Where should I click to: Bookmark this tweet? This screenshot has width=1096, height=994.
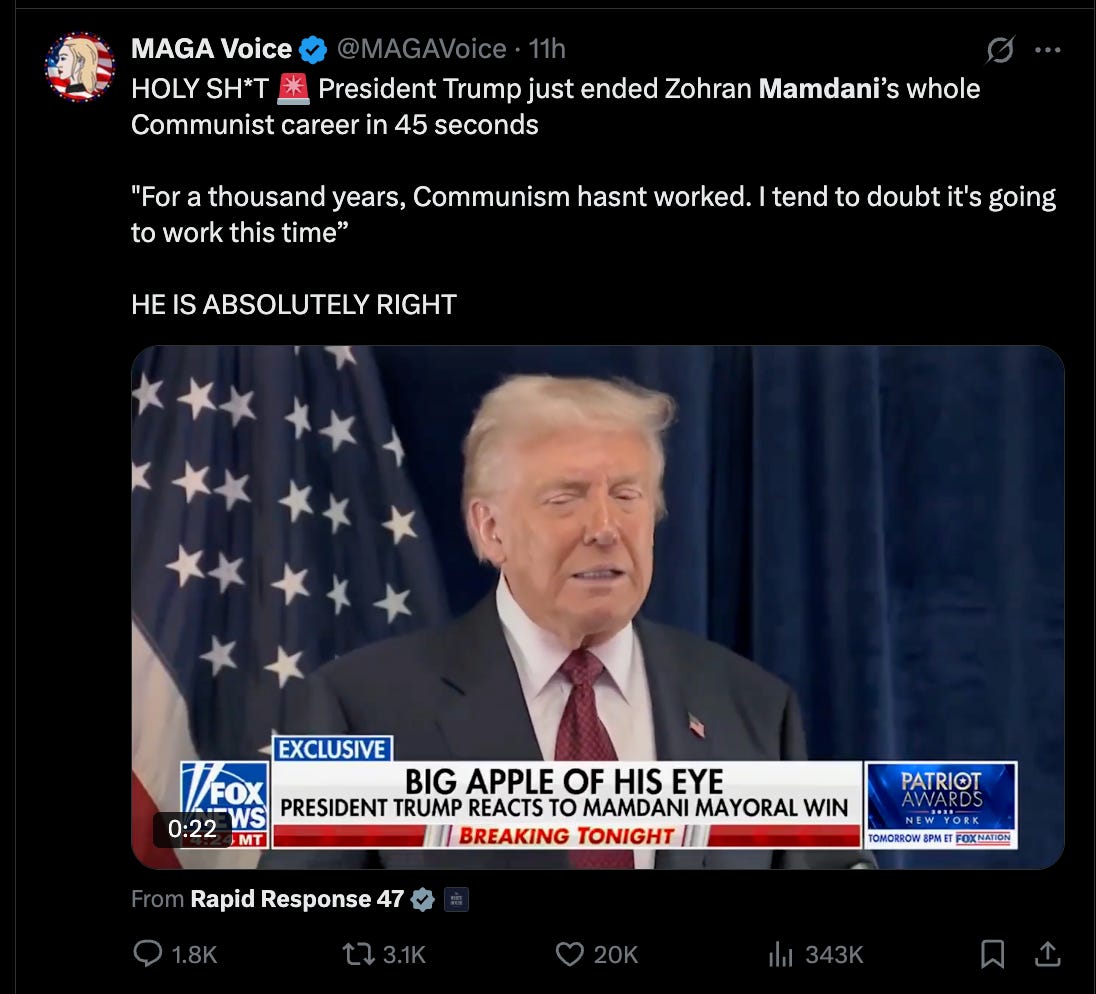click(993, 954)
